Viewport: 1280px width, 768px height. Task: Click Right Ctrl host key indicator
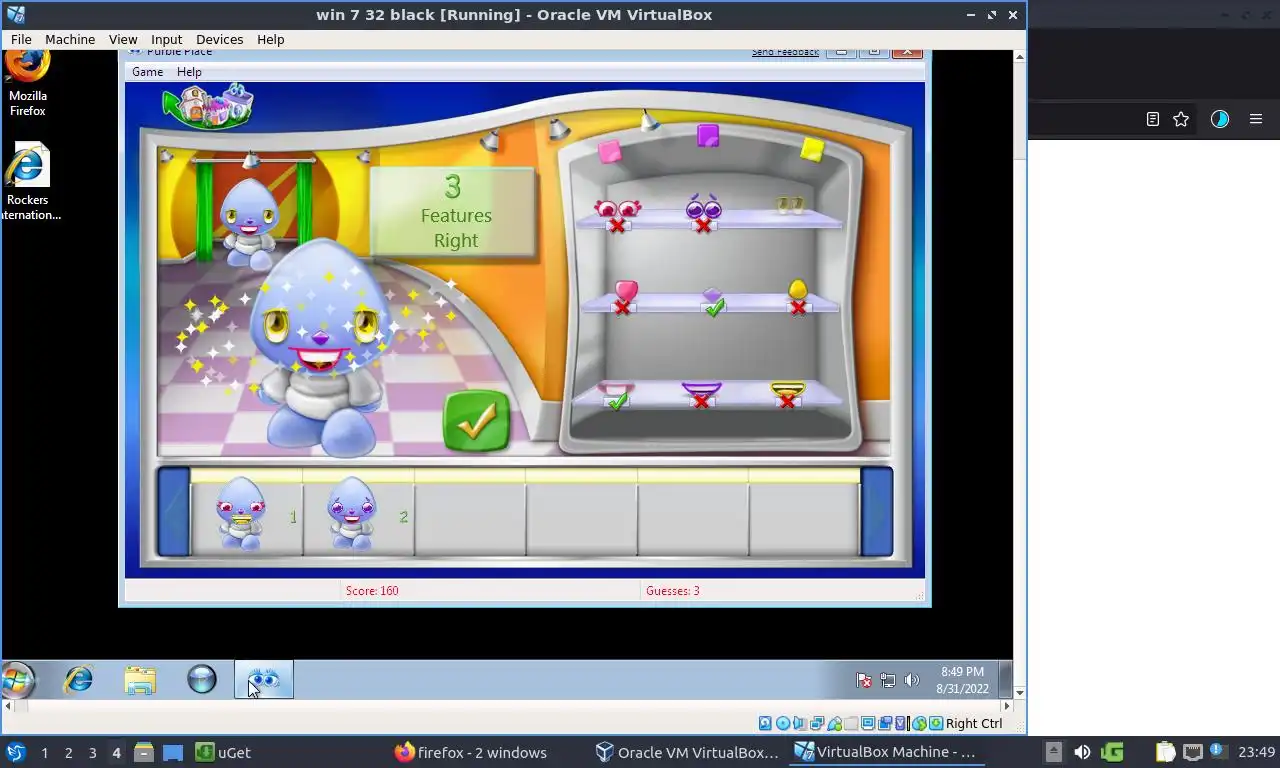tap(974, 723)
